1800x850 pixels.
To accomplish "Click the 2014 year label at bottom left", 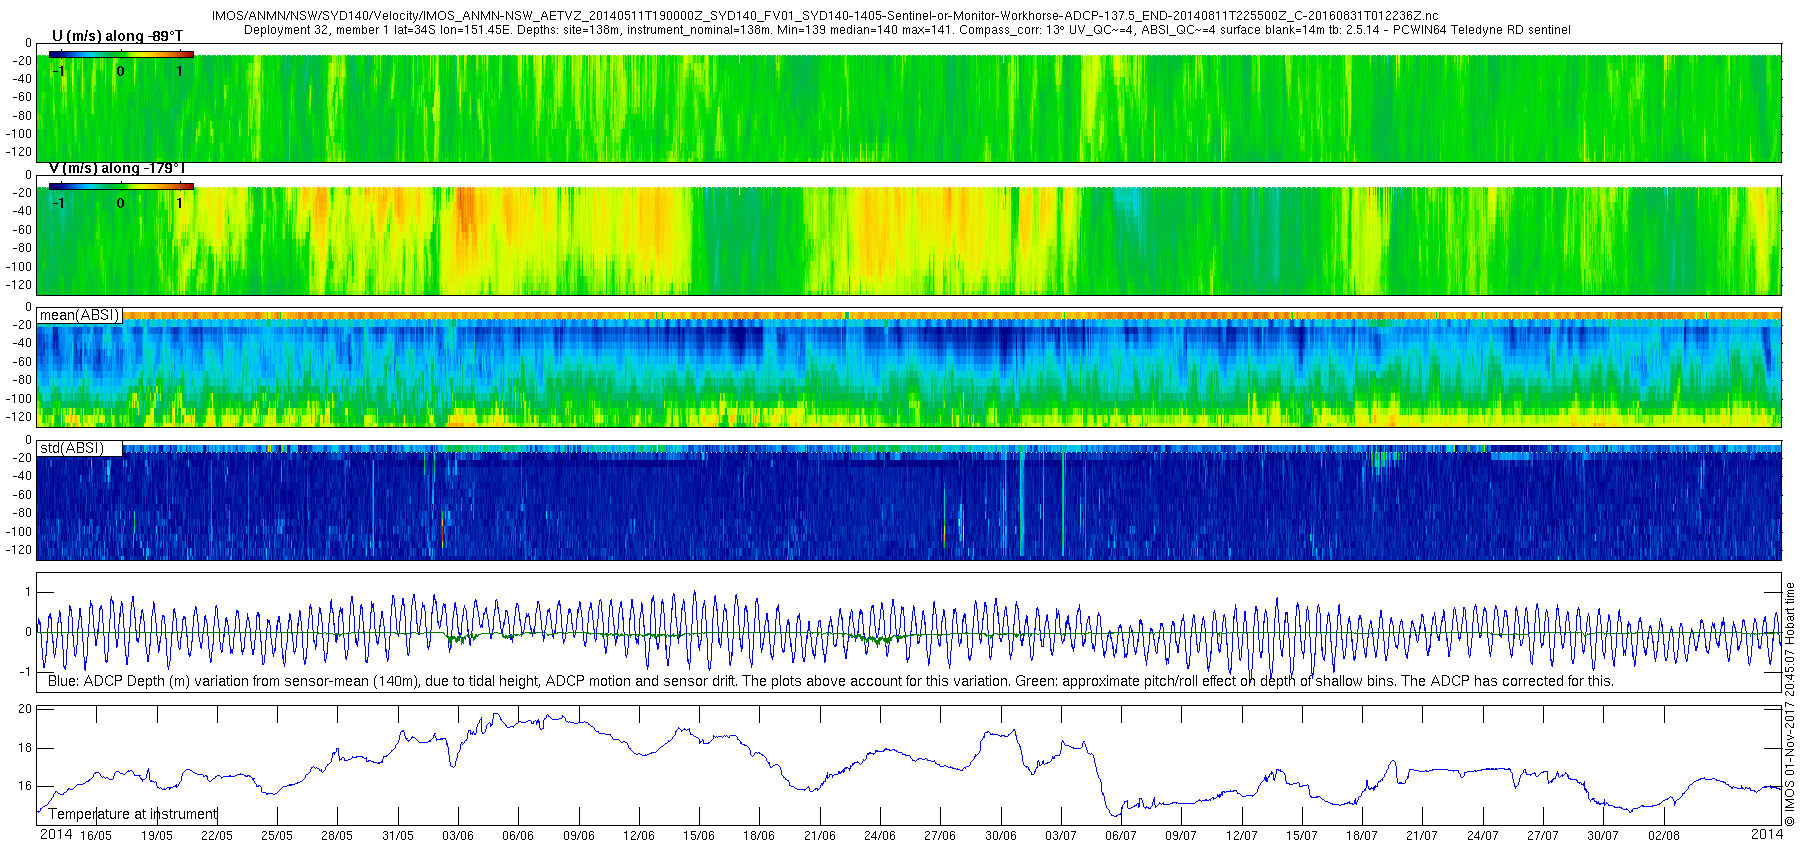I will pos(56,834).
